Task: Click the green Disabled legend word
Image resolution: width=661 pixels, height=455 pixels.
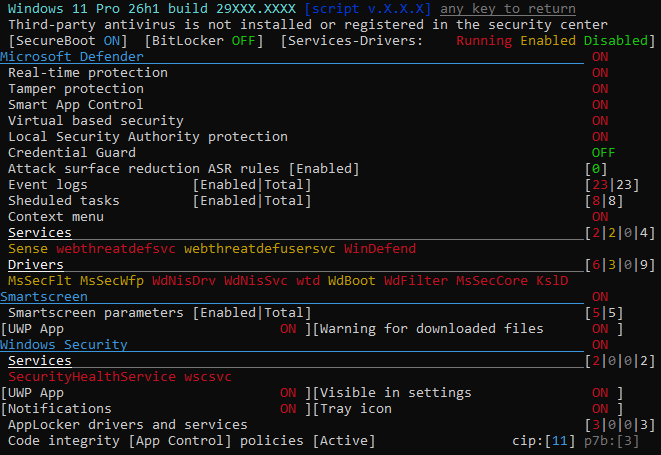Action: coord(615,40)
